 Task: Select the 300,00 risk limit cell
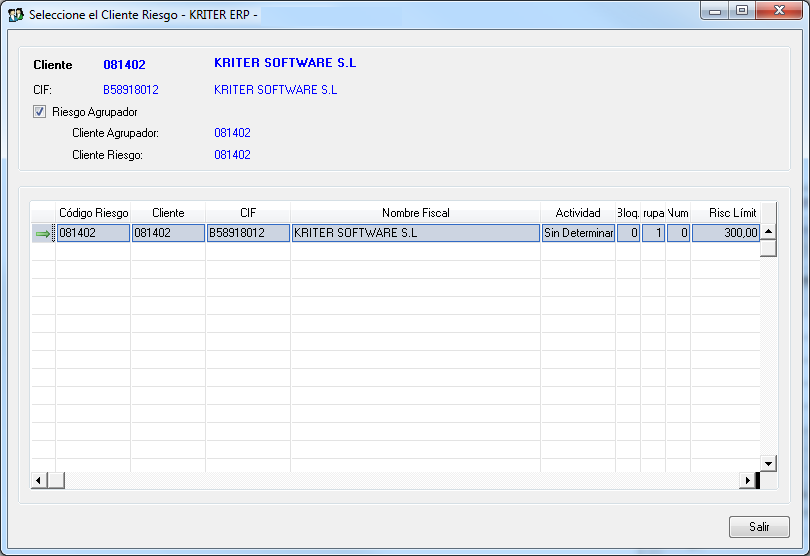tap(725, 233)
